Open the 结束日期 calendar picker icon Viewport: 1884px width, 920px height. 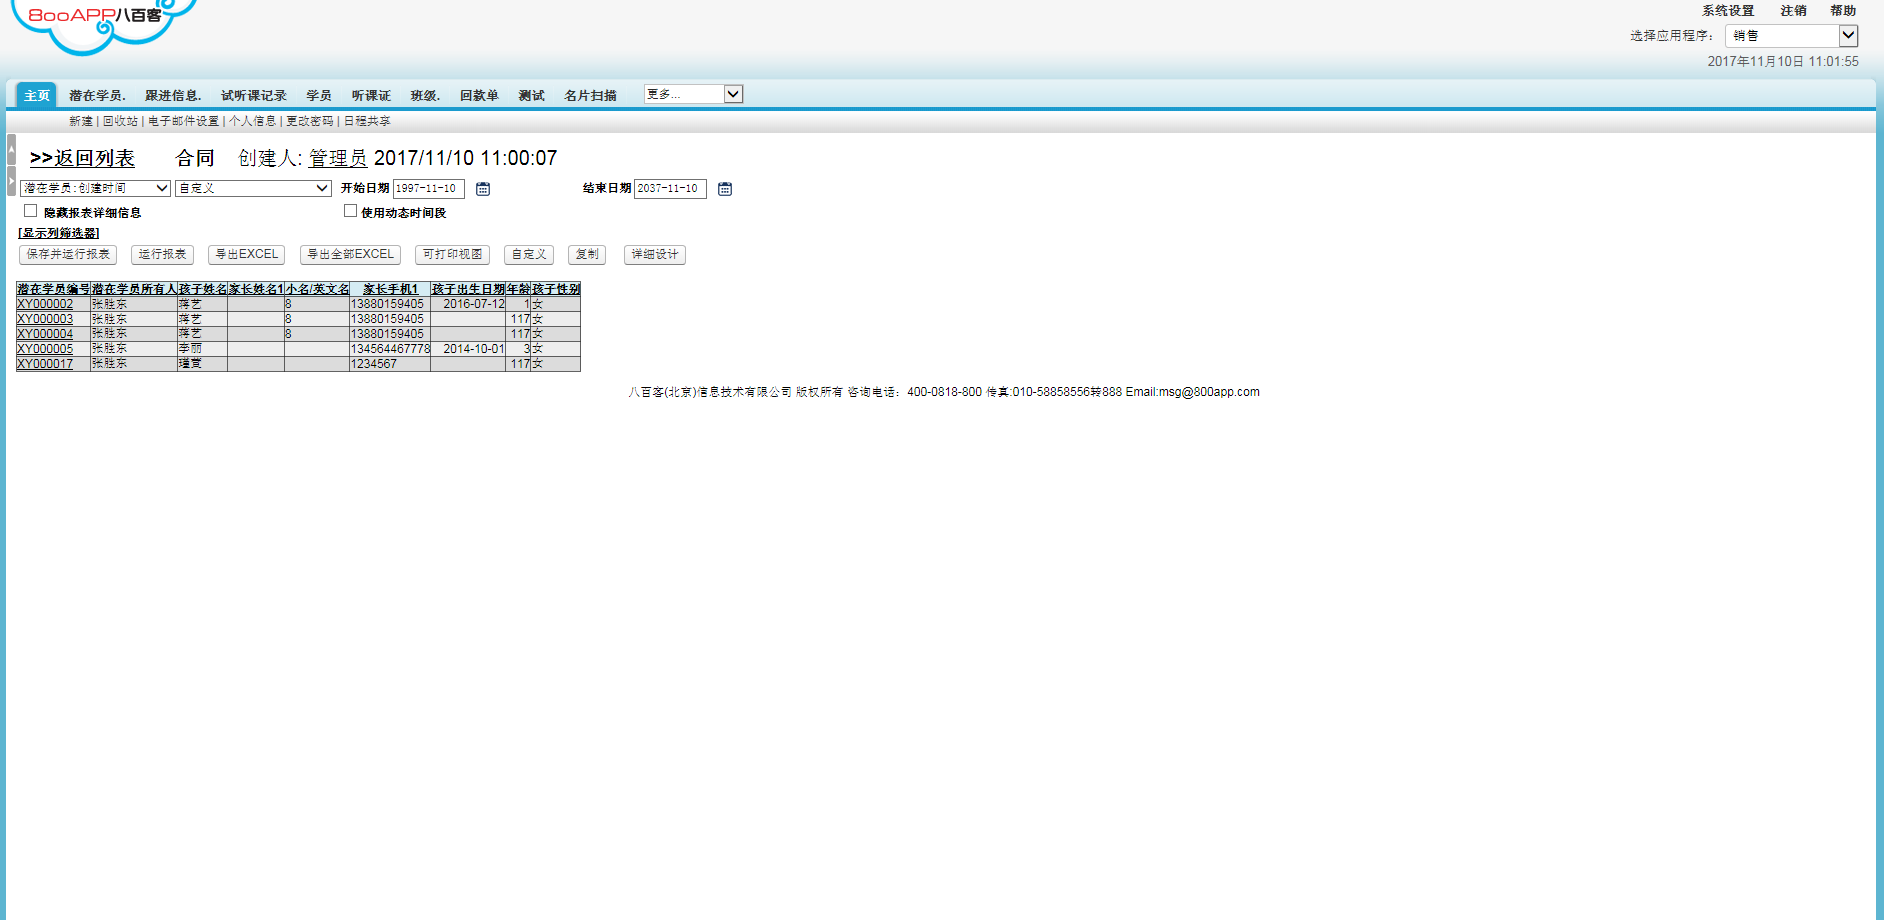click(725, 189)
